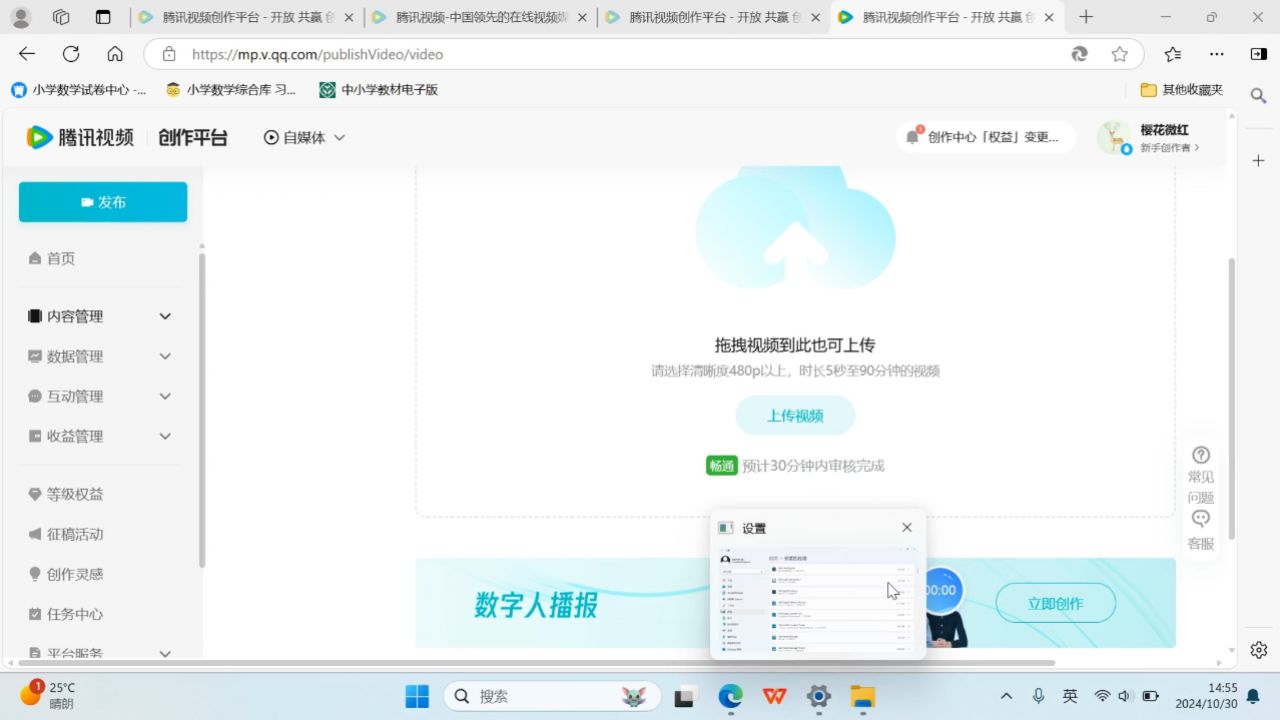
Task: Open 常见问题 help icon
Action: pos(1201,475)
